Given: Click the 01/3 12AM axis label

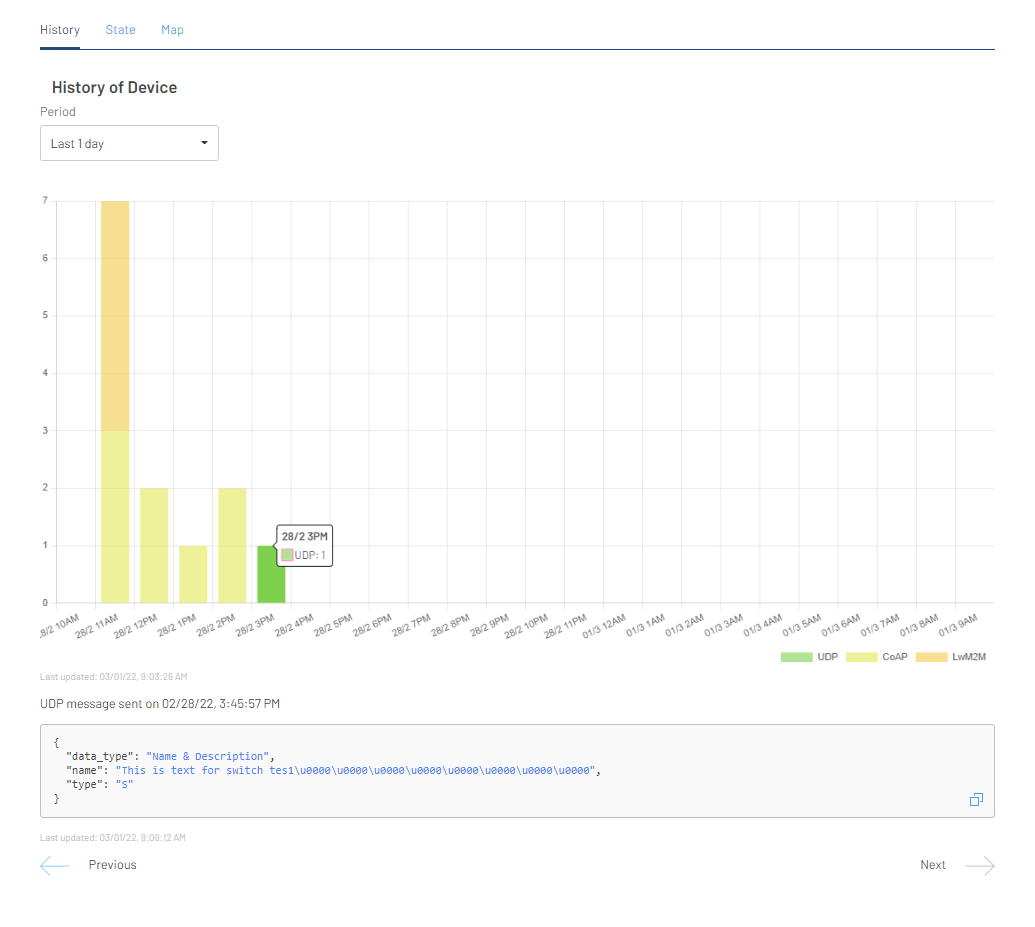Looking at the screenshot, I should [x=603, y=626].
